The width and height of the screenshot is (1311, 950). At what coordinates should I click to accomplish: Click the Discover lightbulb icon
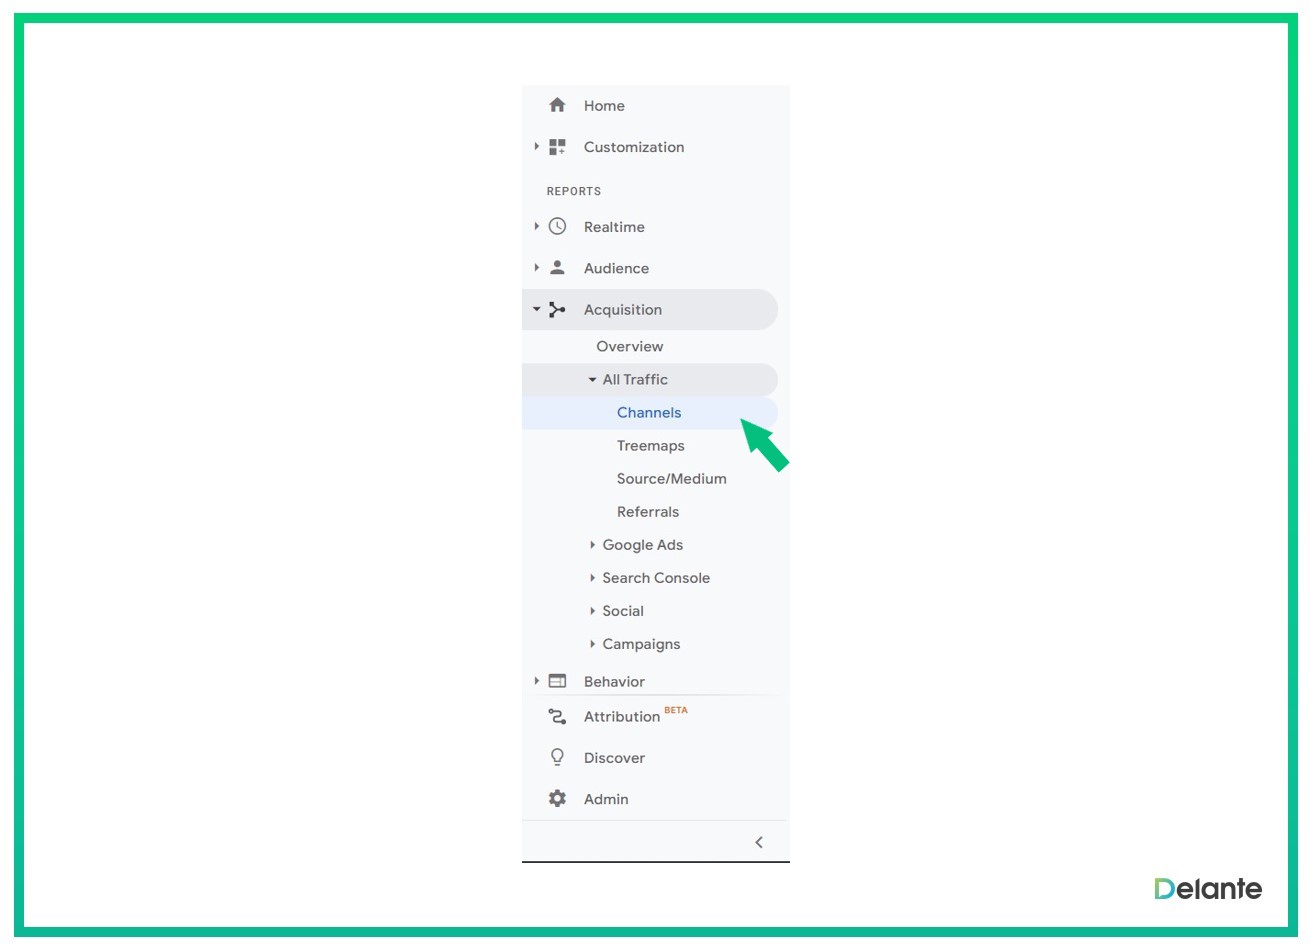pos(557,757)
